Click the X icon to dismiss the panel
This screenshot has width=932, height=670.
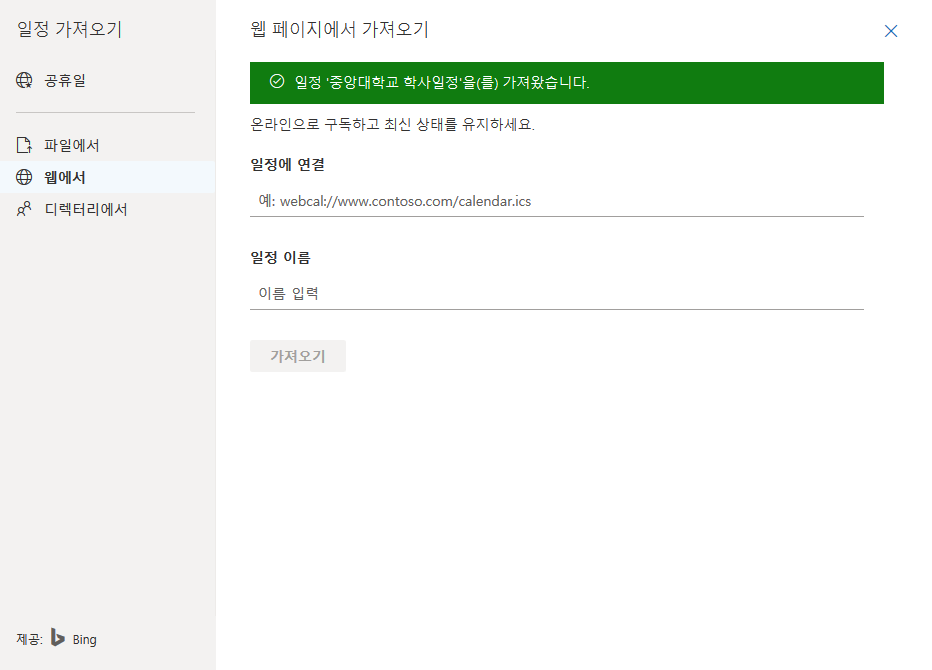click(891, 31)
